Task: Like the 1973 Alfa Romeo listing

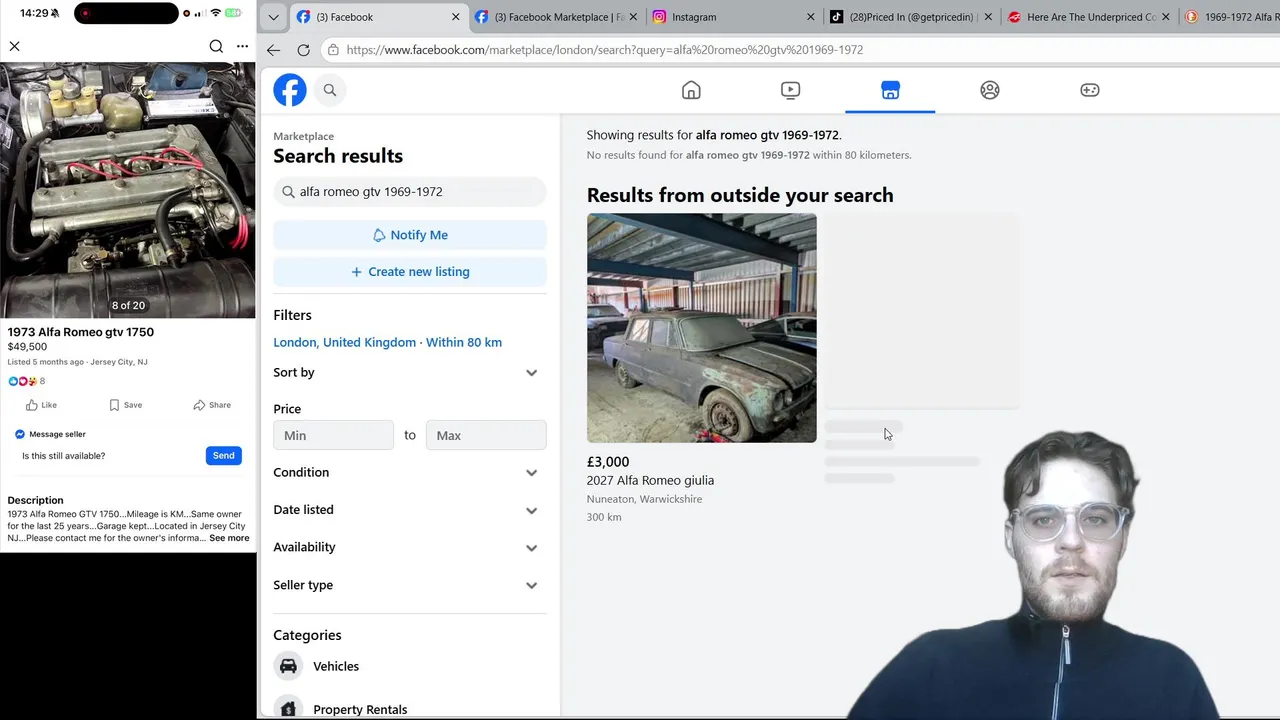Action: tap(41, 405)
